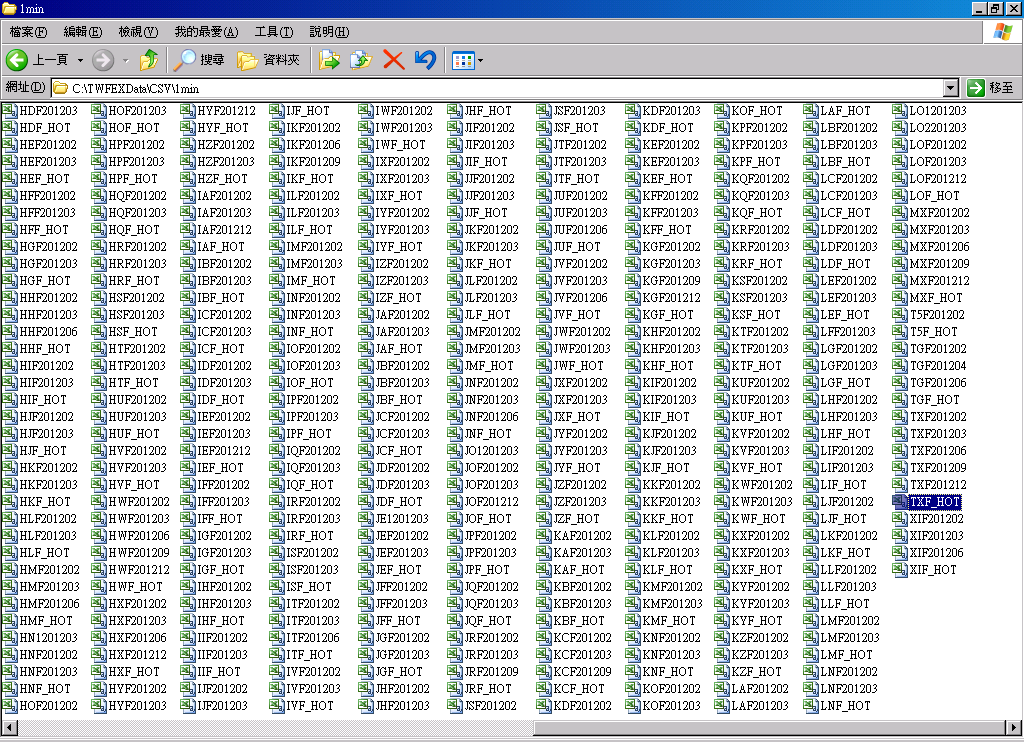
Task: Select the HOF201203 file icon
Action: [x=99, y=110]
